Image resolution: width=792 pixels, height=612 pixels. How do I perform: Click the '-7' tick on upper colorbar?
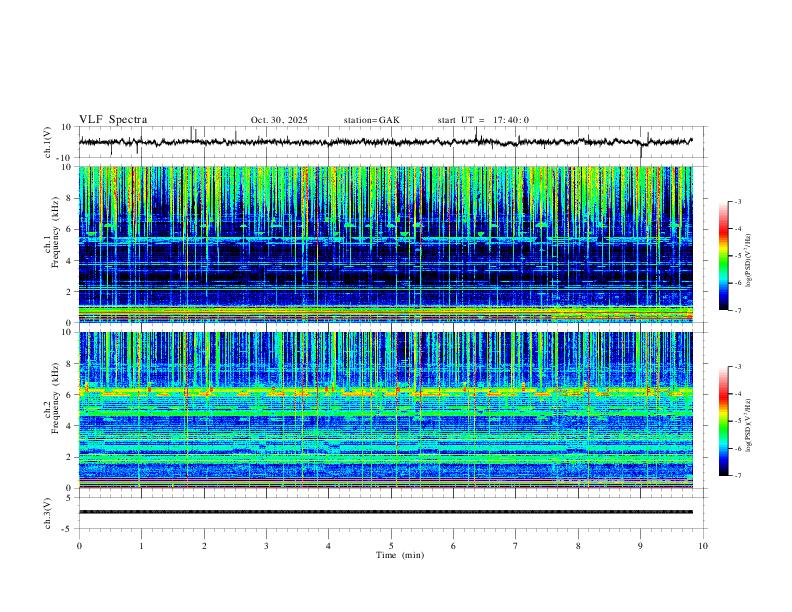pos(737,310)
